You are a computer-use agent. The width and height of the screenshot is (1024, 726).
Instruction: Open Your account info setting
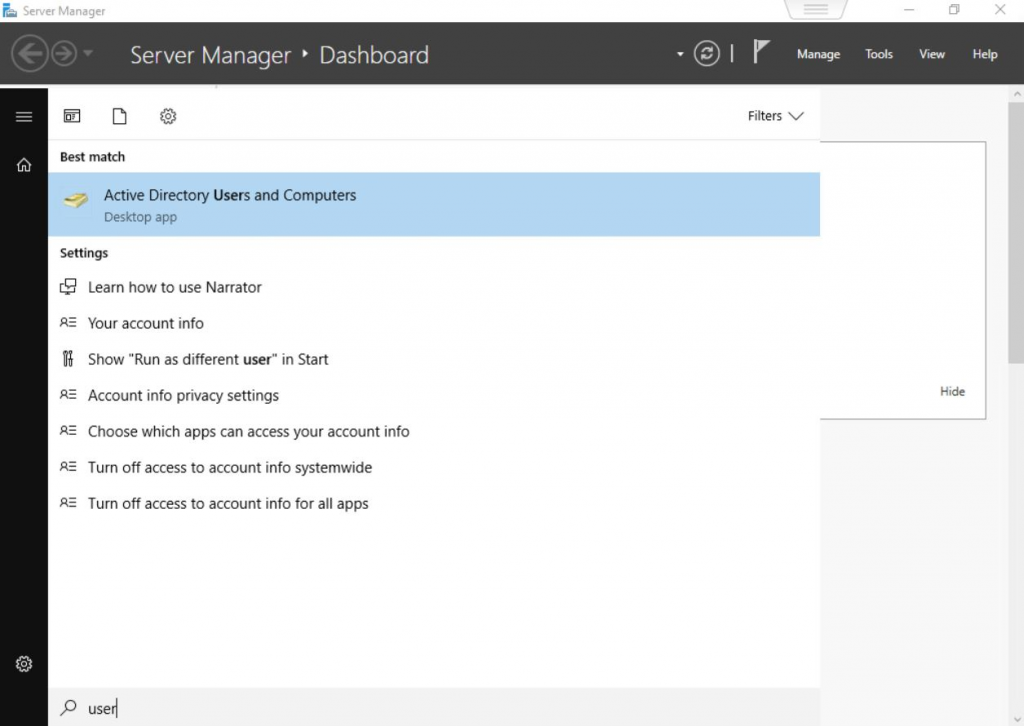146,323
